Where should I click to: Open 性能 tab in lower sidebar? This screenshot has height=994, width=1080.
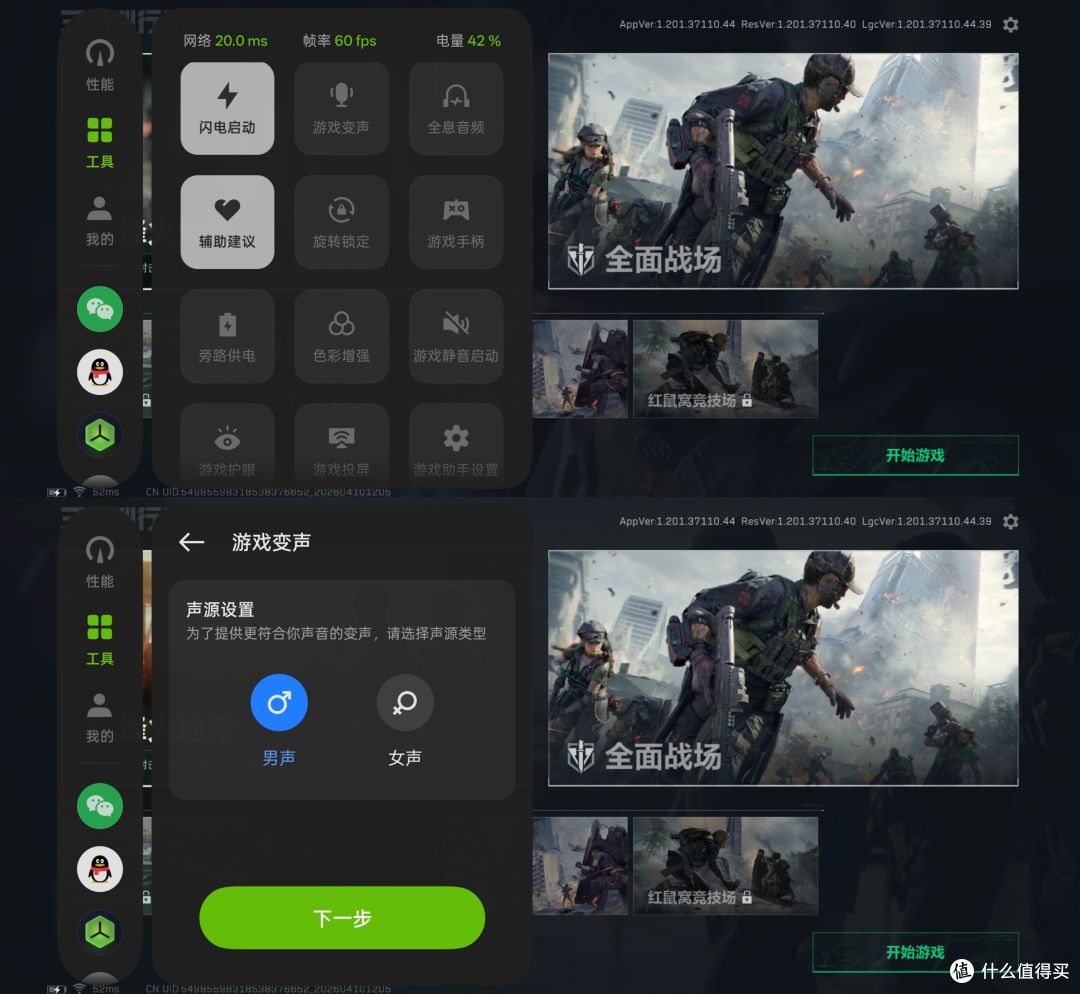tap(100, 563)
